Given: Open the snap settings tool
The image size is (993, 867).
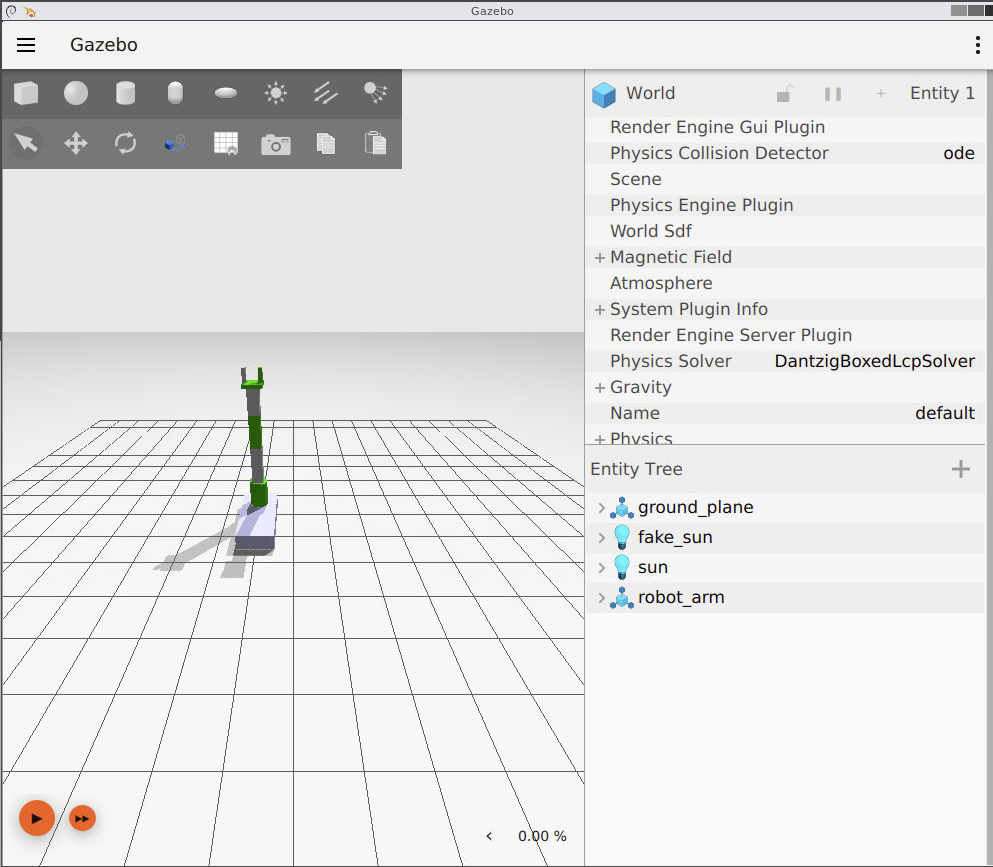Looking at the screenshot, I should coord(175,143).
